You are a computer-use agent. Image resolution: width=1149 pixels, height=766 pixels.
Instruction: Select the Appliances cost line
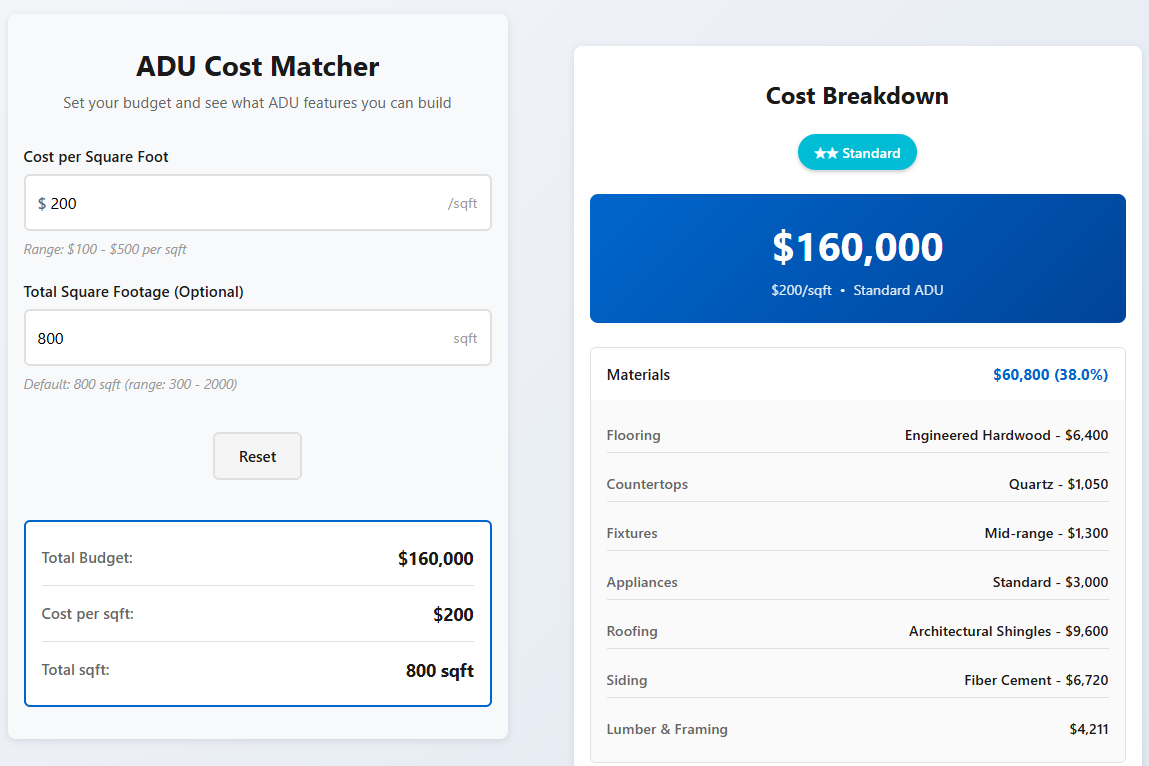click(857, 581)
